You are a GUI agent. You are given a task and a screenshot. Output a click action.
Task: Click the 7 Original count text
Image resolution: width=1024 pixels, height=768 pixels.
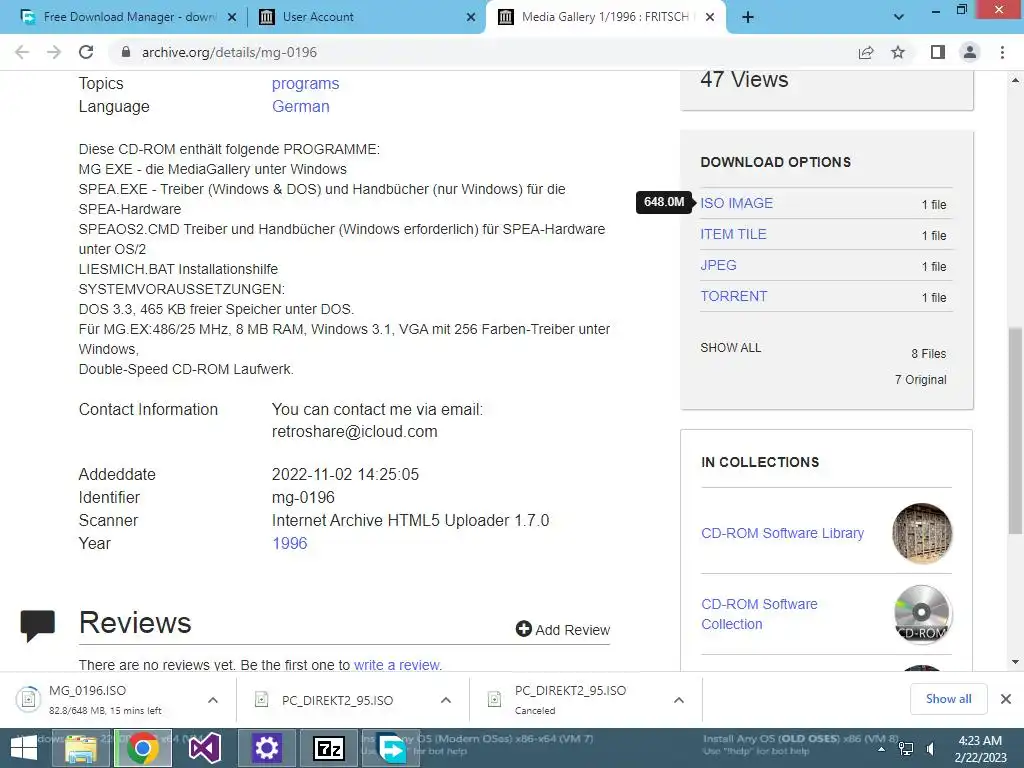(x=920, y=380)
